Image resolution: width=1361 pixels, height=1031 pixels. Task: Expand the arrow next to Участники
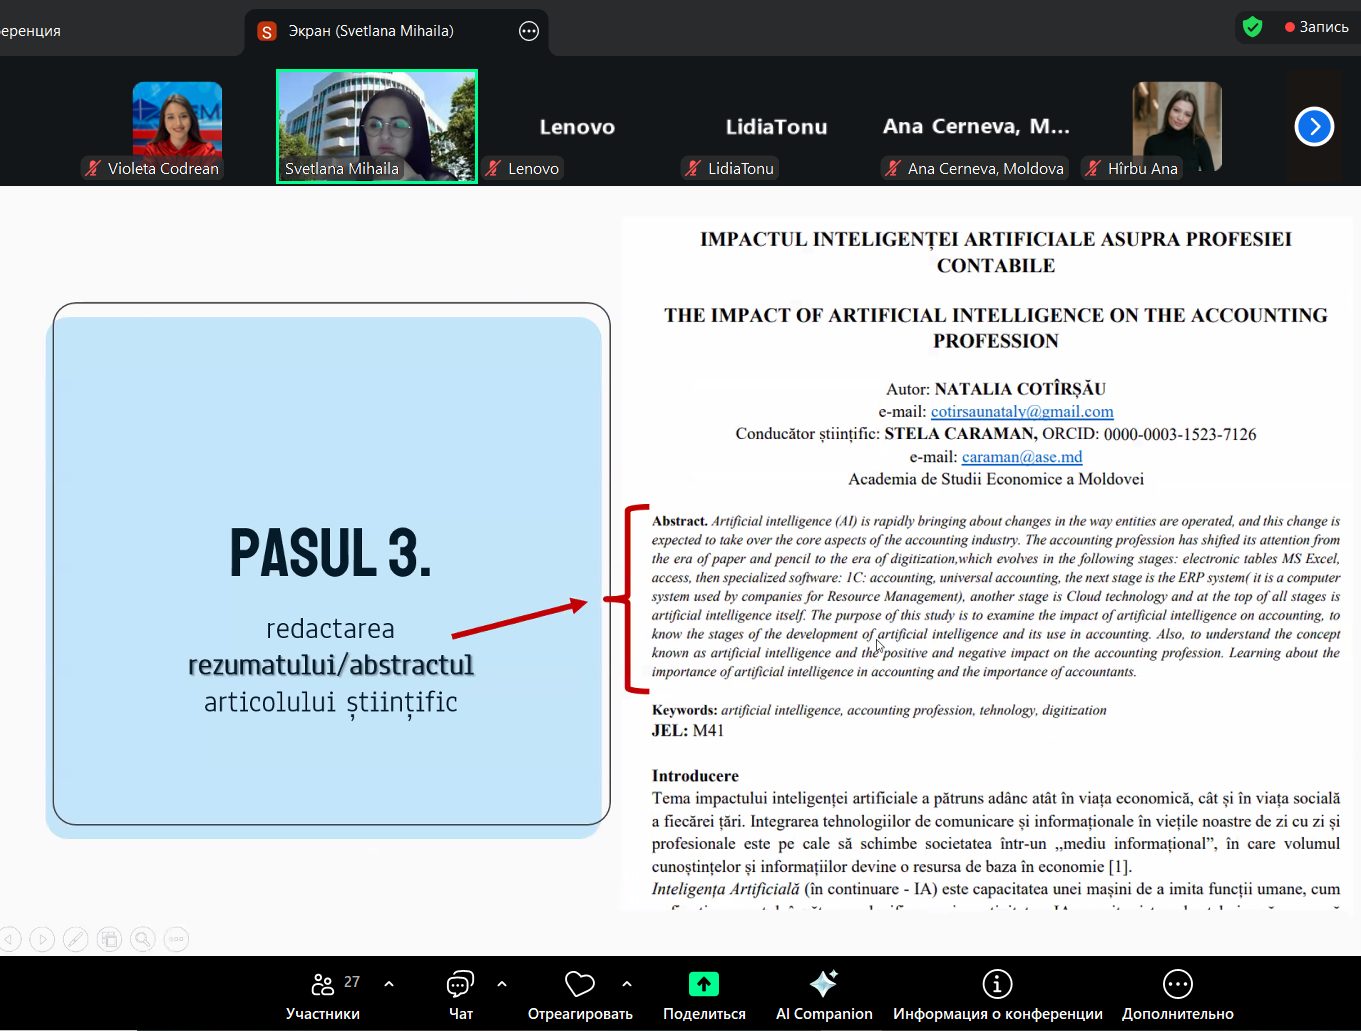[x=389, y=984]
